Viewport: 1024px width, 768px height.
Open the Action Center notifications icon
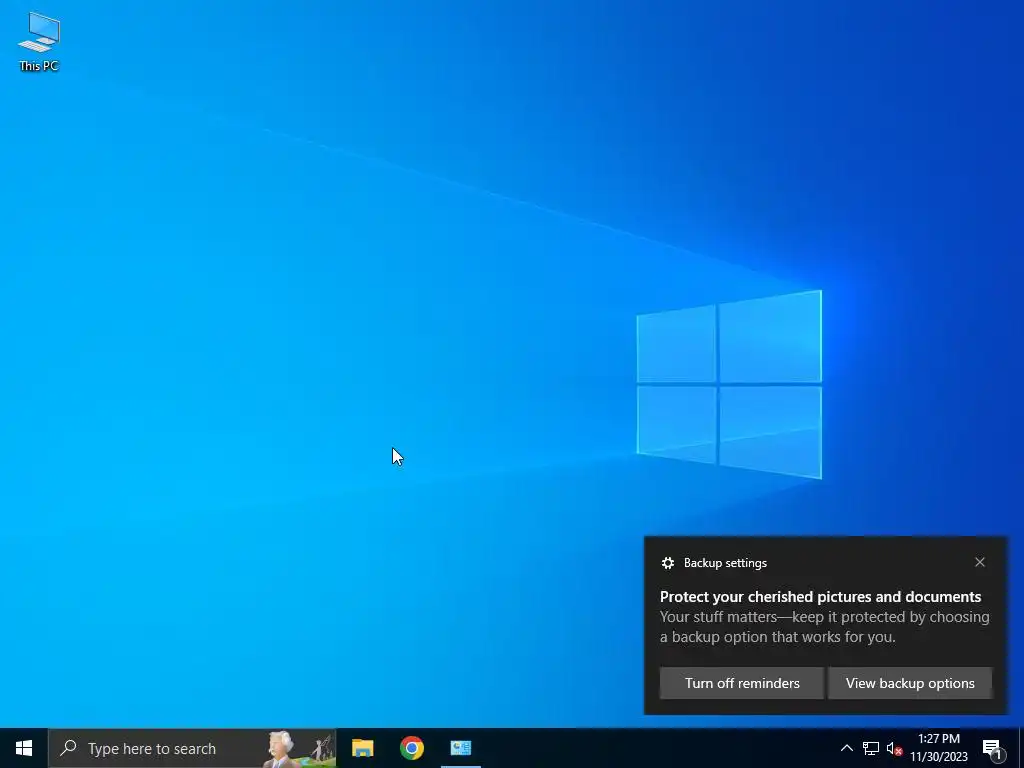pos(992,748)
